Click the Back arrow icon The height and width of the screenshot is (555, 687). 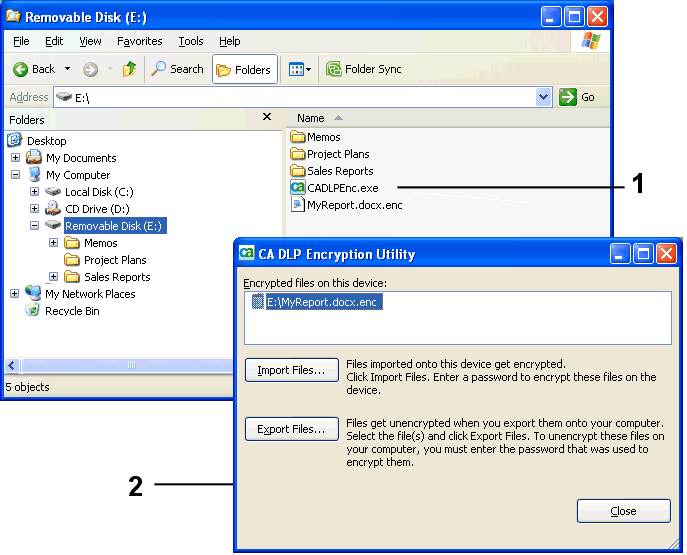click(20, 69)
